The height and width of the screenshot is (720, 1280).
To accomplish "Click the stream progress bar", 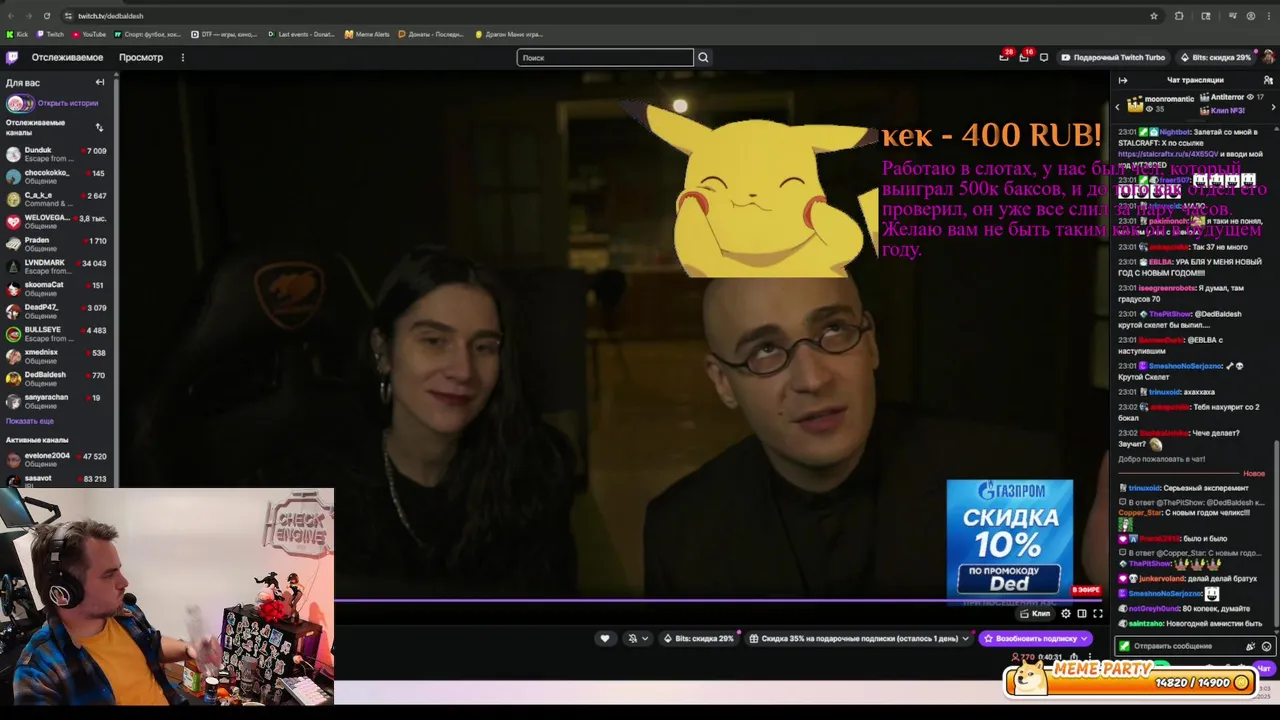I will coord(717,601).
